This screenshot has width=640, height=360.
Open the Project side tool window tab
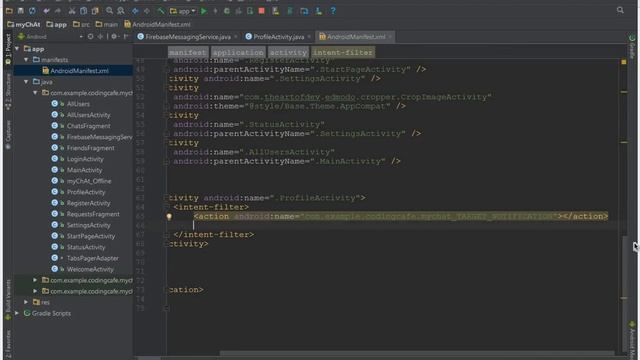[x=8, y=49]
